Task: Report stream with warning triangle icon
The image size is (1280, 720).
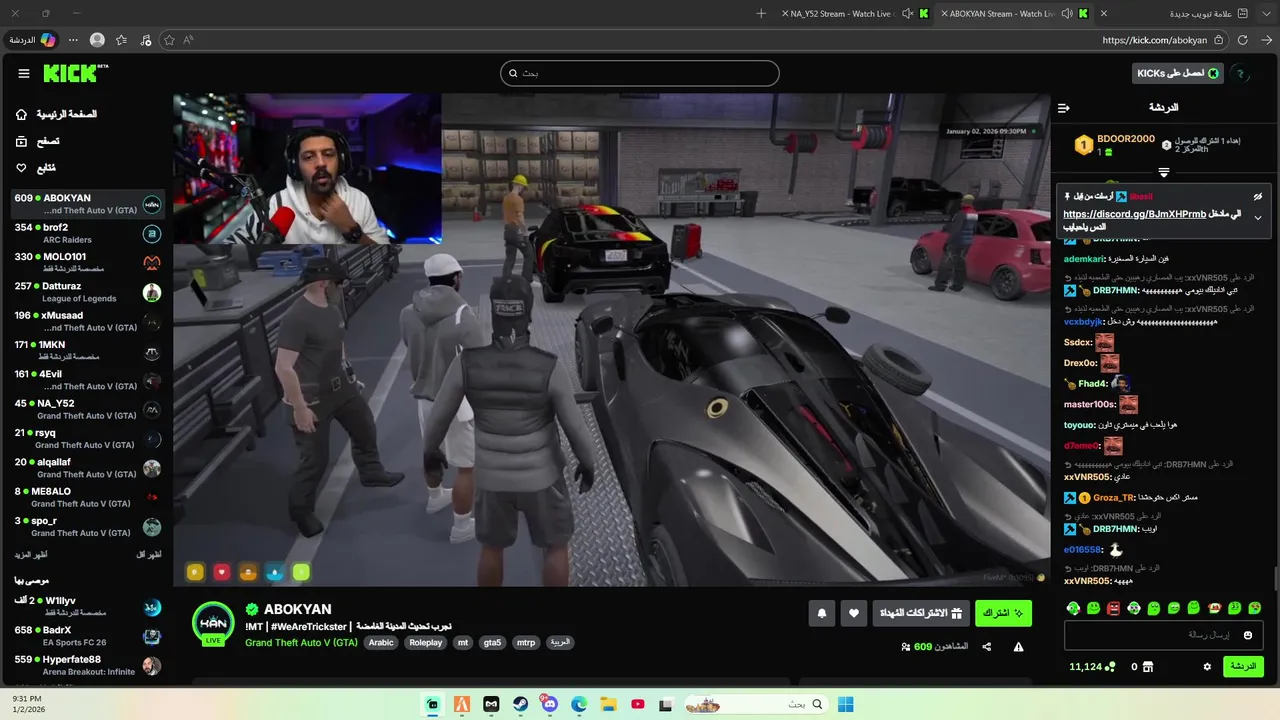Action: click(1019, 647)
